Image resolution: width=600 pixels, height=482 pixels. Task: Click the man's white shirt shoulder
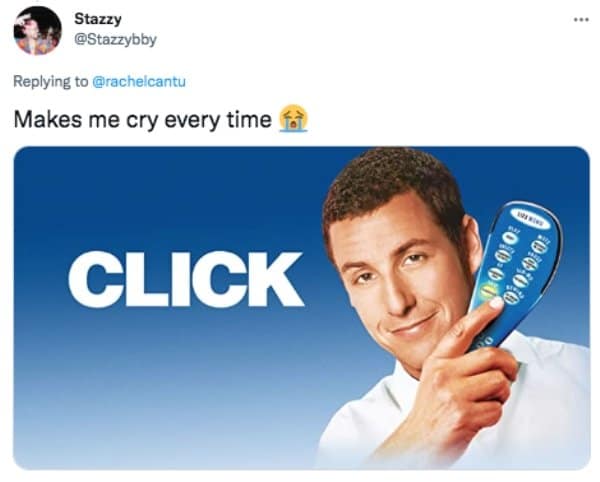point(555,402)
